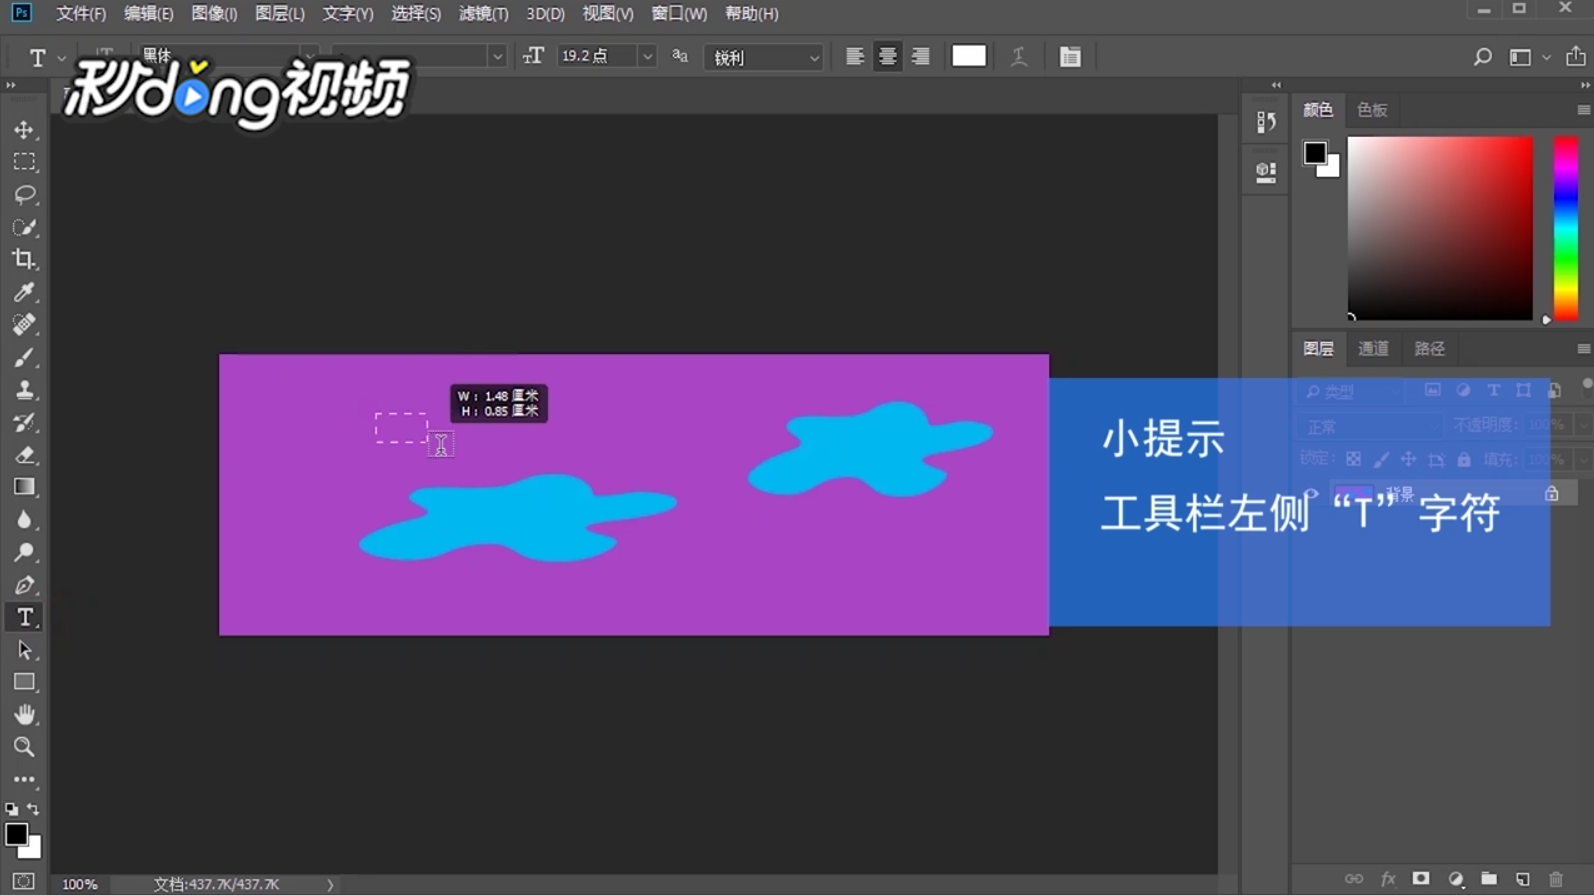Click the share icon in options bar
1594x895 pixels.
[1575, 57]
